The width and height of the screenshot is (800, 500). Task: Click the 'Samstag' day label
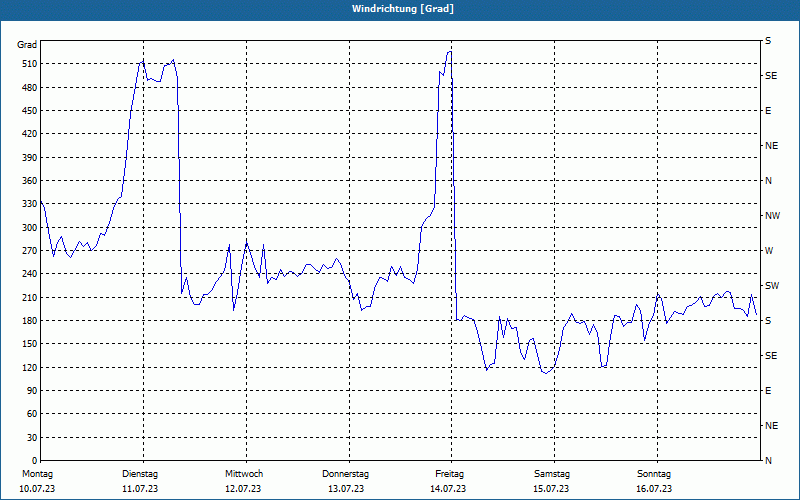[552, 474]
